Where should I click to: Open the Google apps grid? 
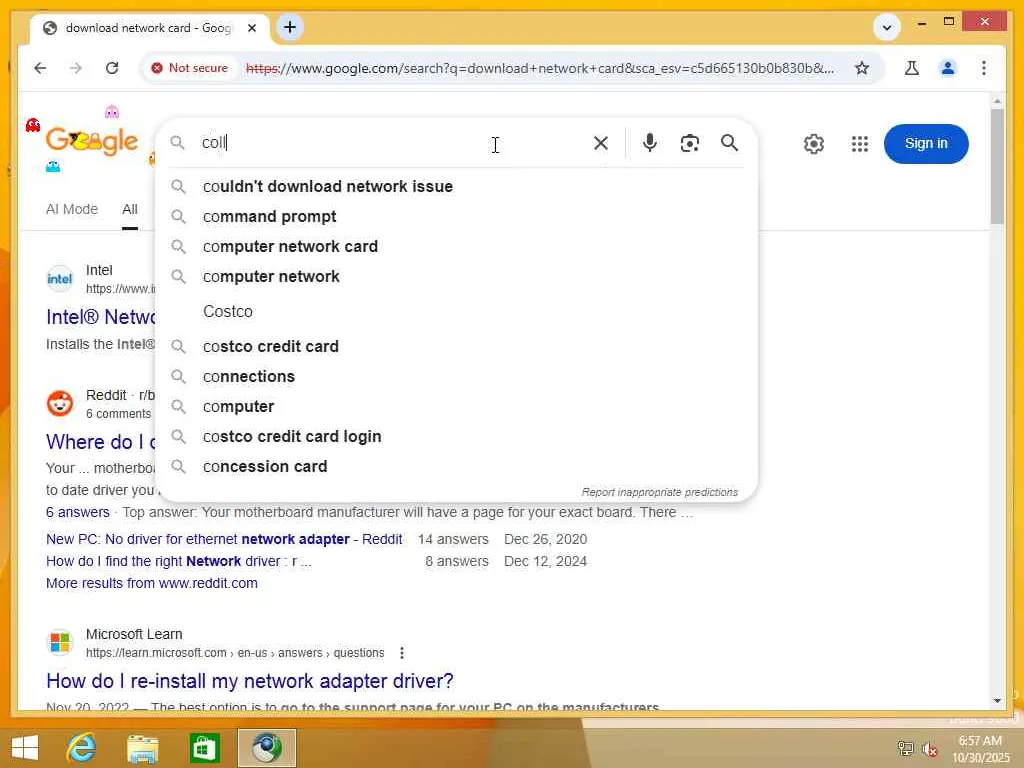(860, 144)
